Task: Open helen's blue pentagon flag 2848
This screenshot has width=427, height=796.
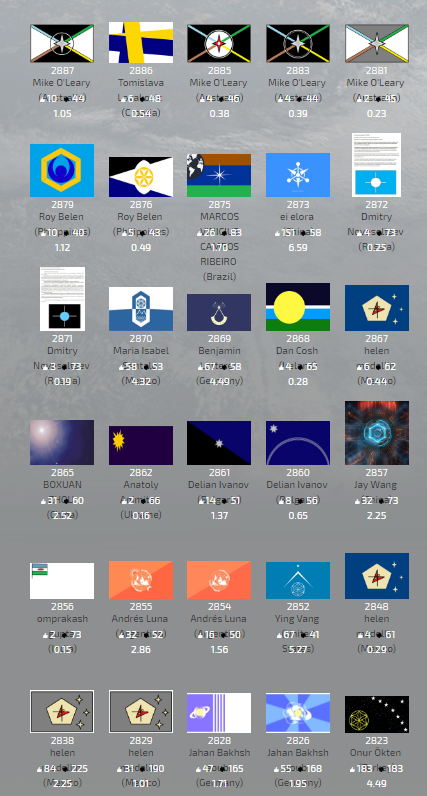Action: click(x=377, y=576)
